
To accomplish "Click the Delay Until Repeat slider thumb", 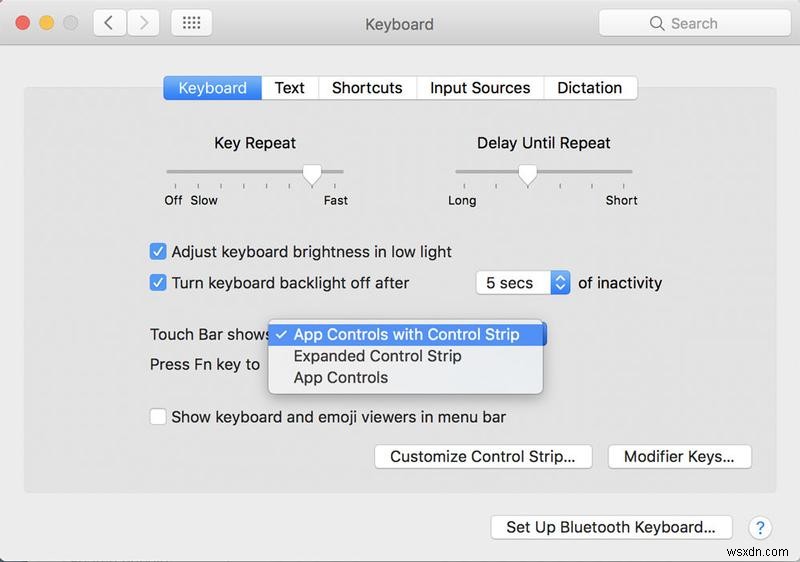I will pos(528,174).
